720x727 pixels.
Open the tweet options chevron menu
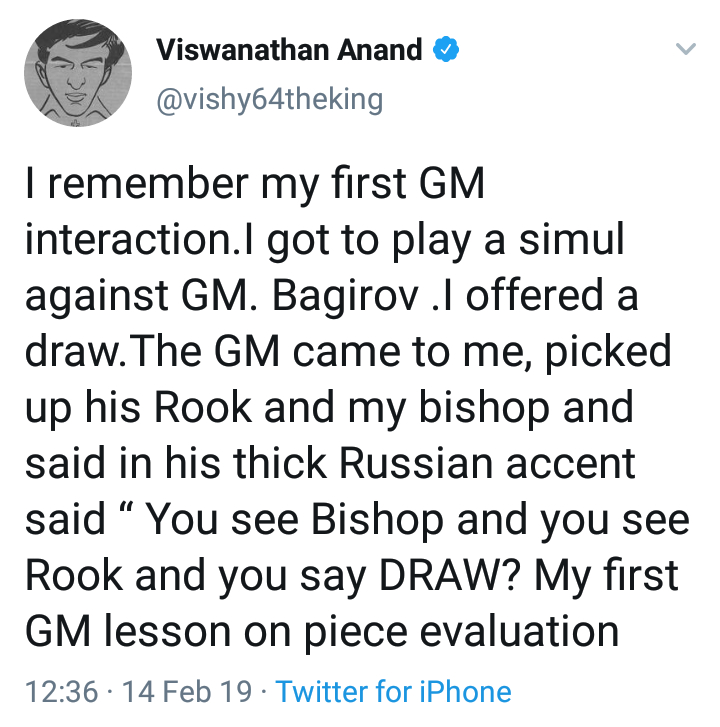coord(685,49)
